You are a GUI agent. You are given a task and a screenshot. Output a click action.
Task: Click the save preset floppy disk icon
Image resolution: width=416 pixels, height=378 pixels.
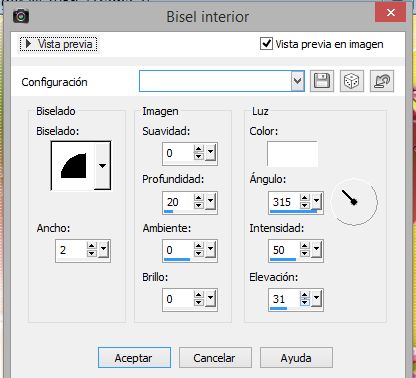point(322,81)
